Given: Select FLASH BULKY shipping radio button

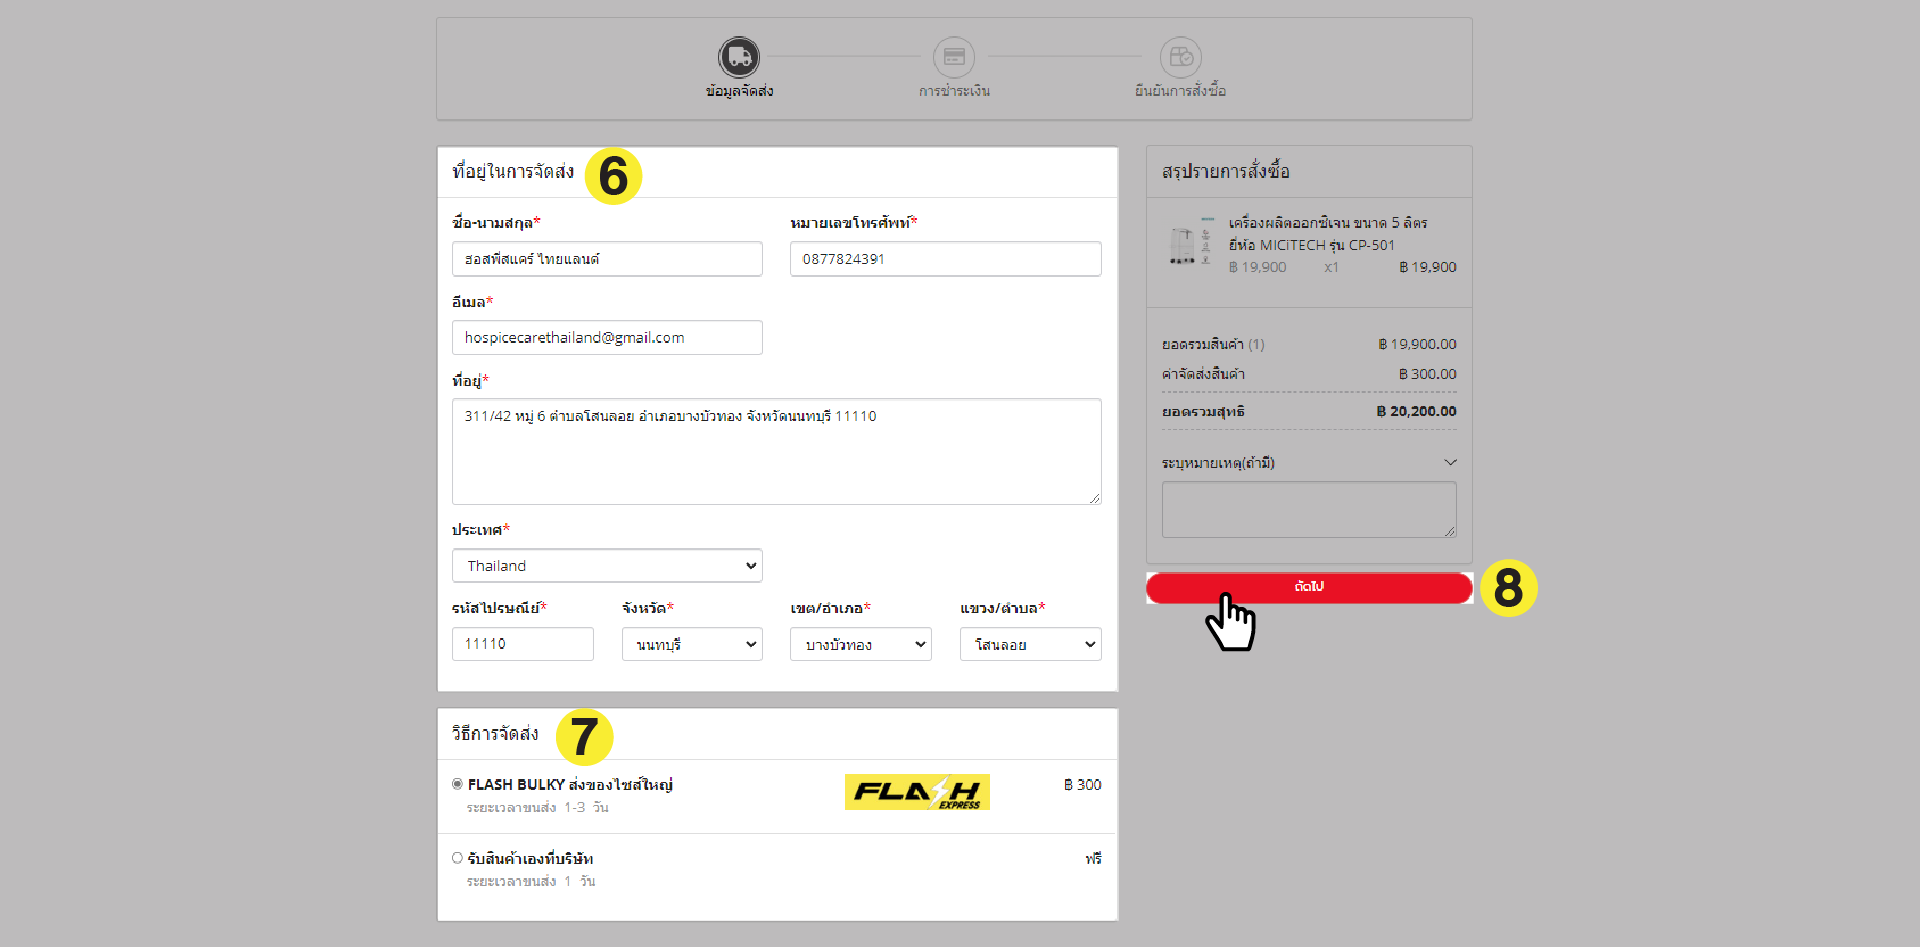Looking at the screenshot, I should [457, 785].
